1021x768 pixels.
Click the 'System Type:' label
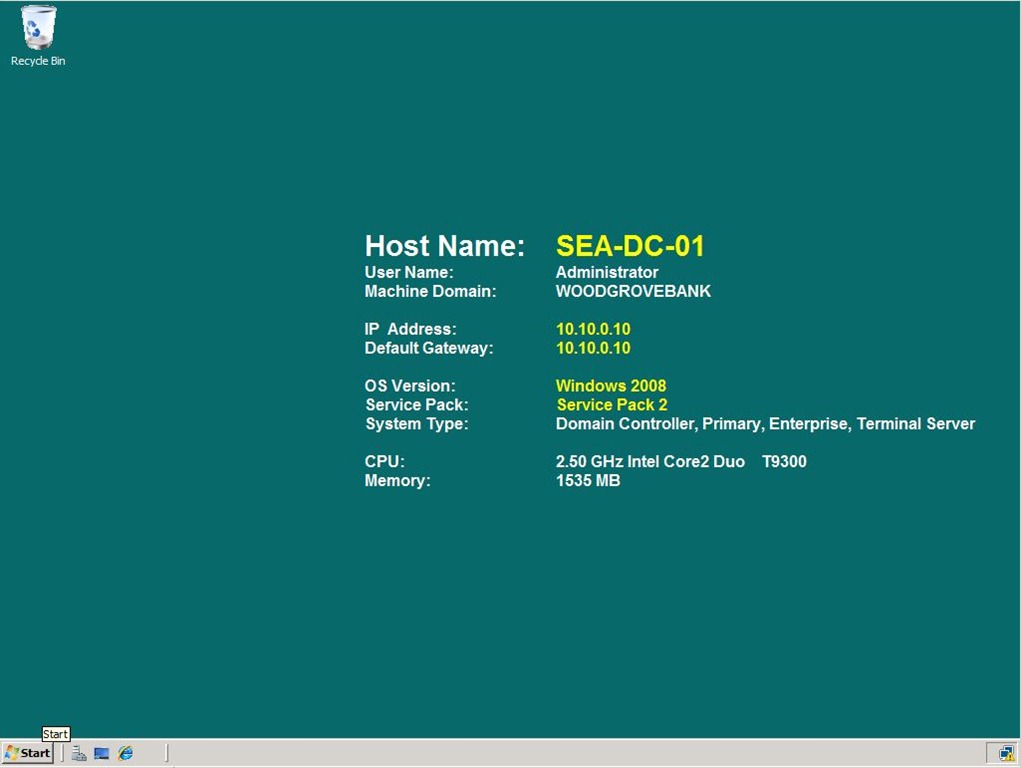tap(417, 423)
